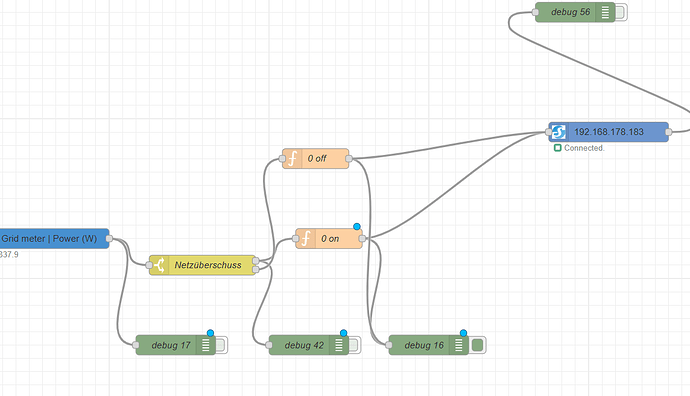Click the upper output port of Netzüberschuss
The width and height of the screenshot is (690, 396).
click(256, 261)
